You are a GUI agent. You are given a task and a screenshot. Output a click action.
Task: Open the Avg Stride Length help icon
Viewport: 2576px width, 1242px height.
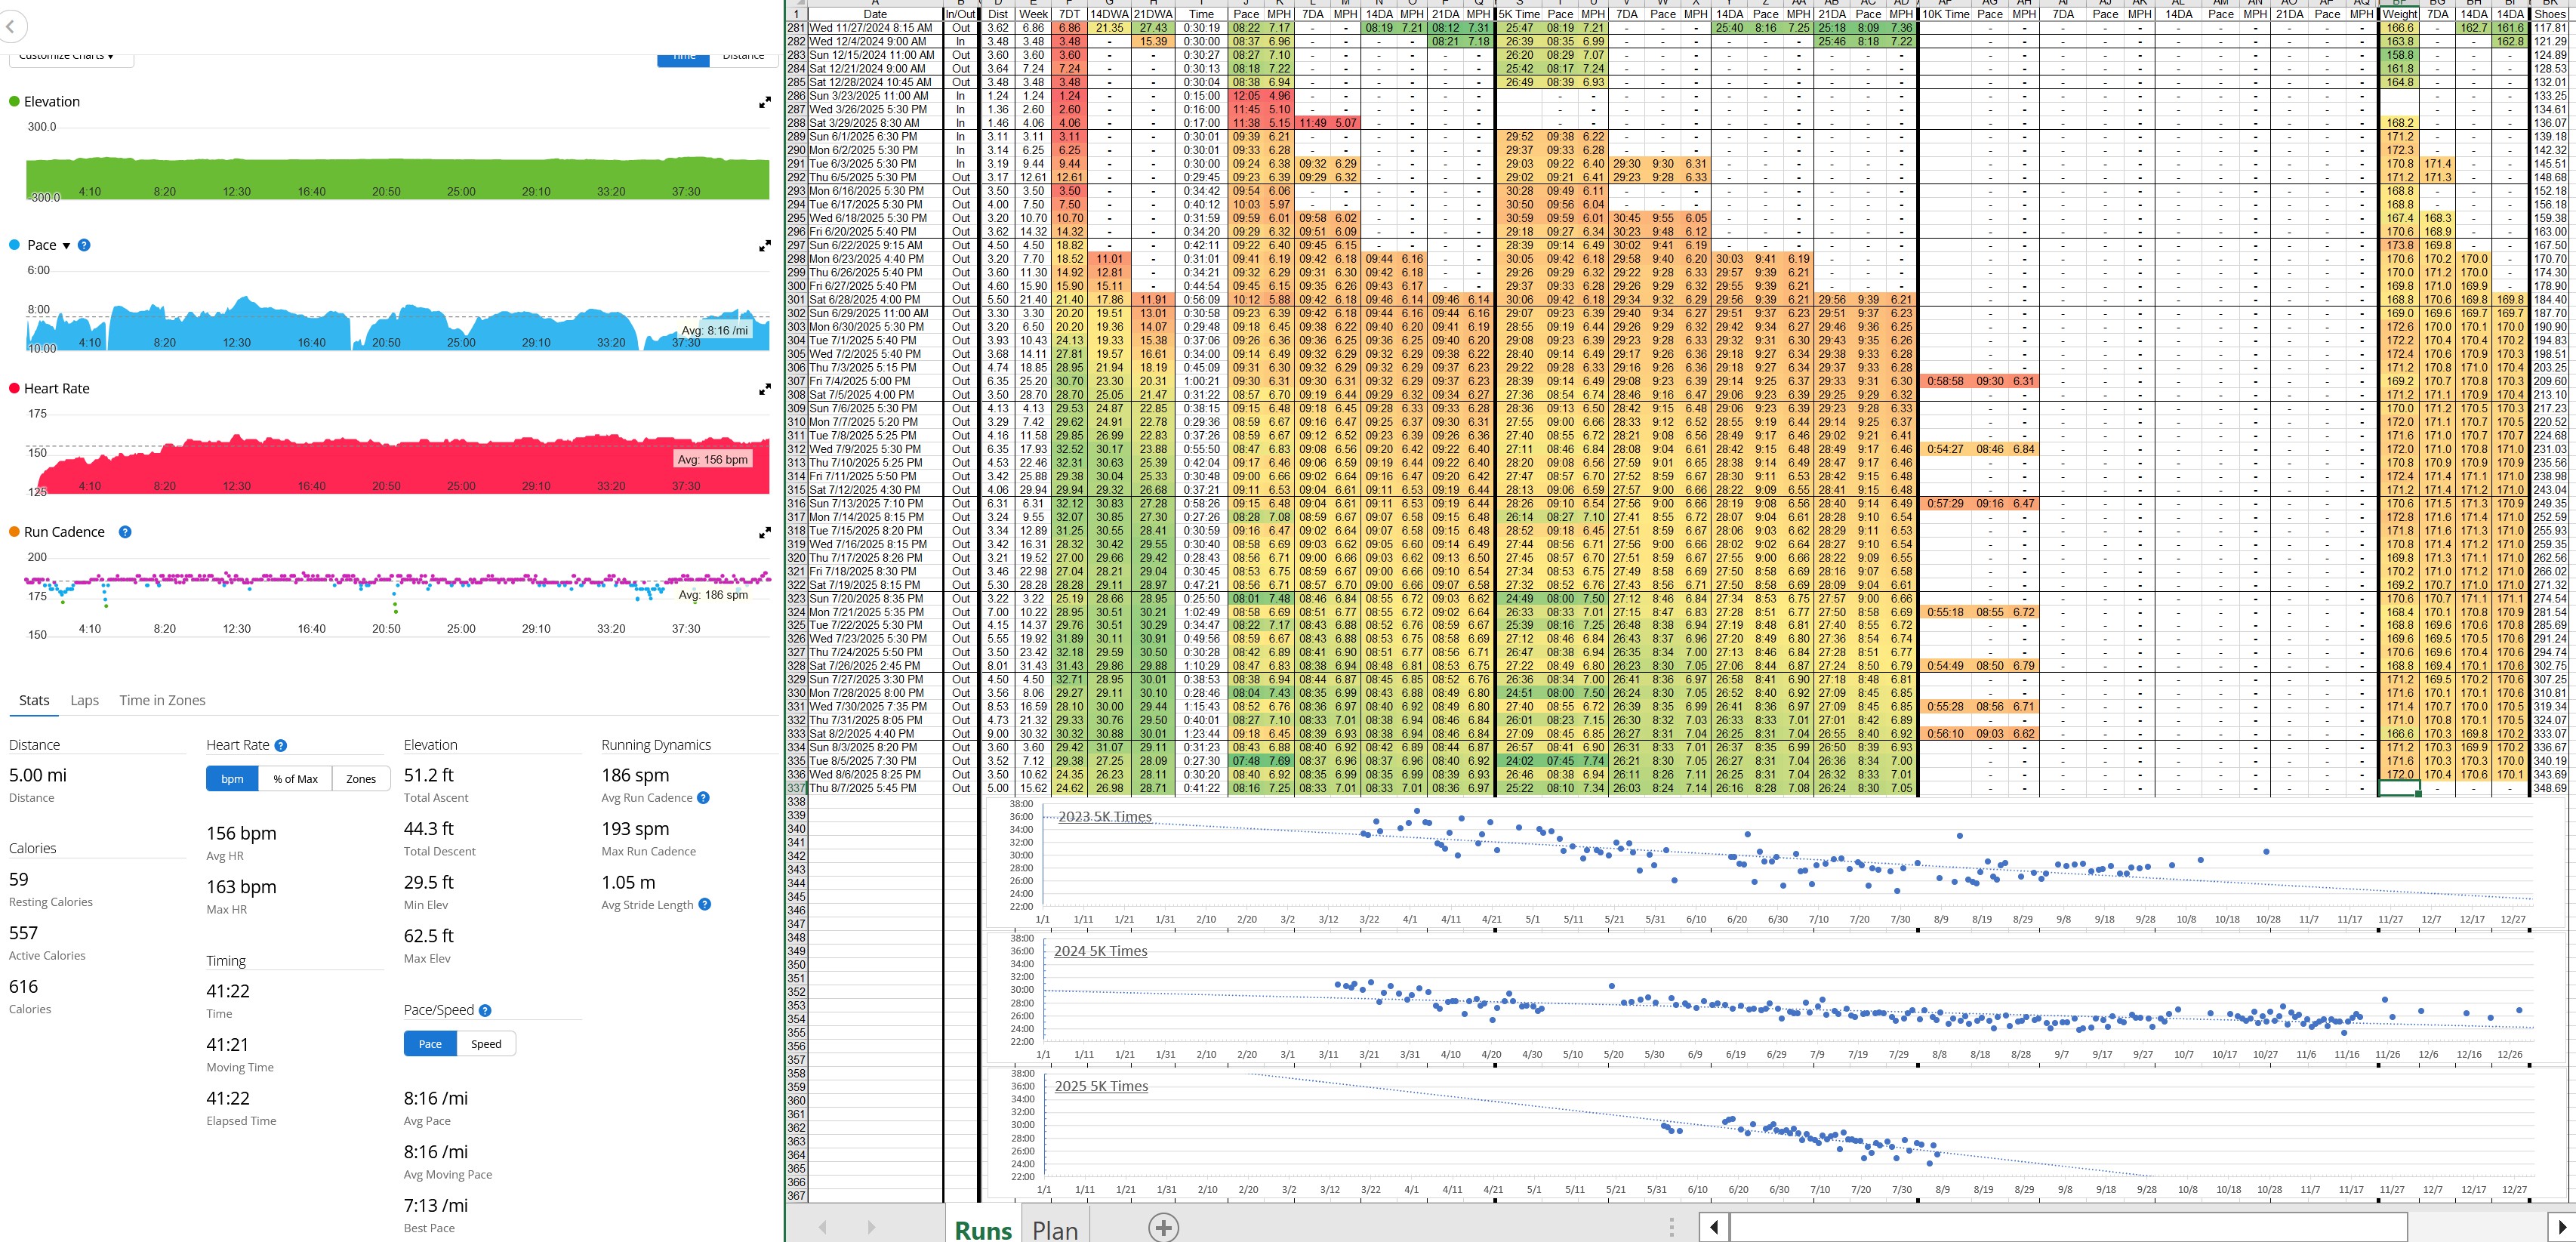click(x=705, y=905)
